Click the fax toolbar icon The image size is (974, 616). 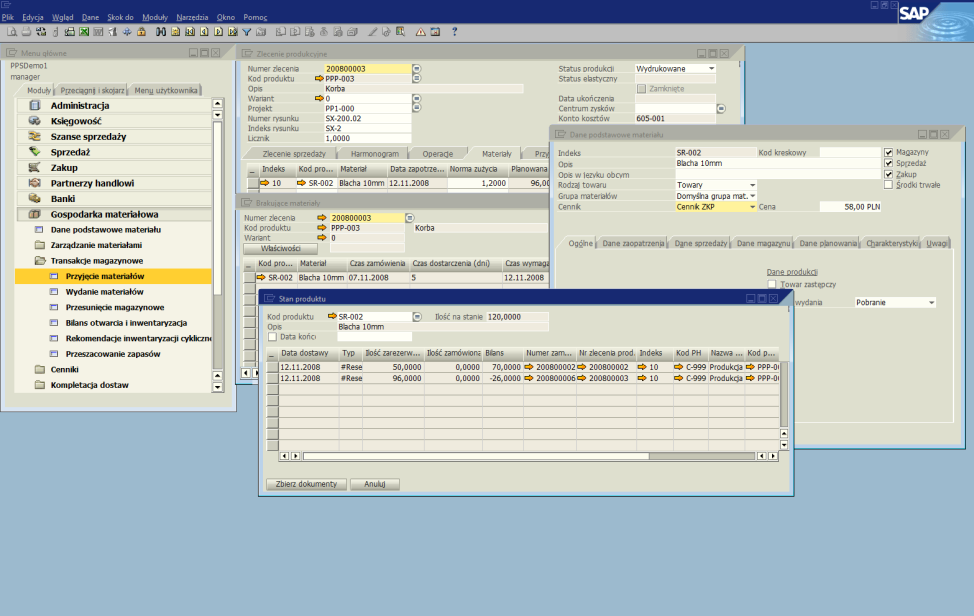[70, 32]
